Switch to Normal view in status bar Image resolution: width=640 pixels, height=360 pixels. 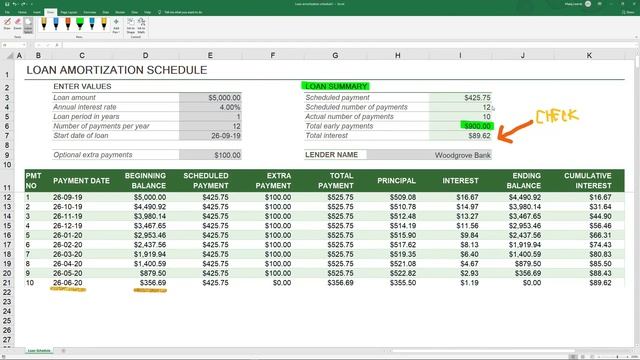[x=573, y=357]
